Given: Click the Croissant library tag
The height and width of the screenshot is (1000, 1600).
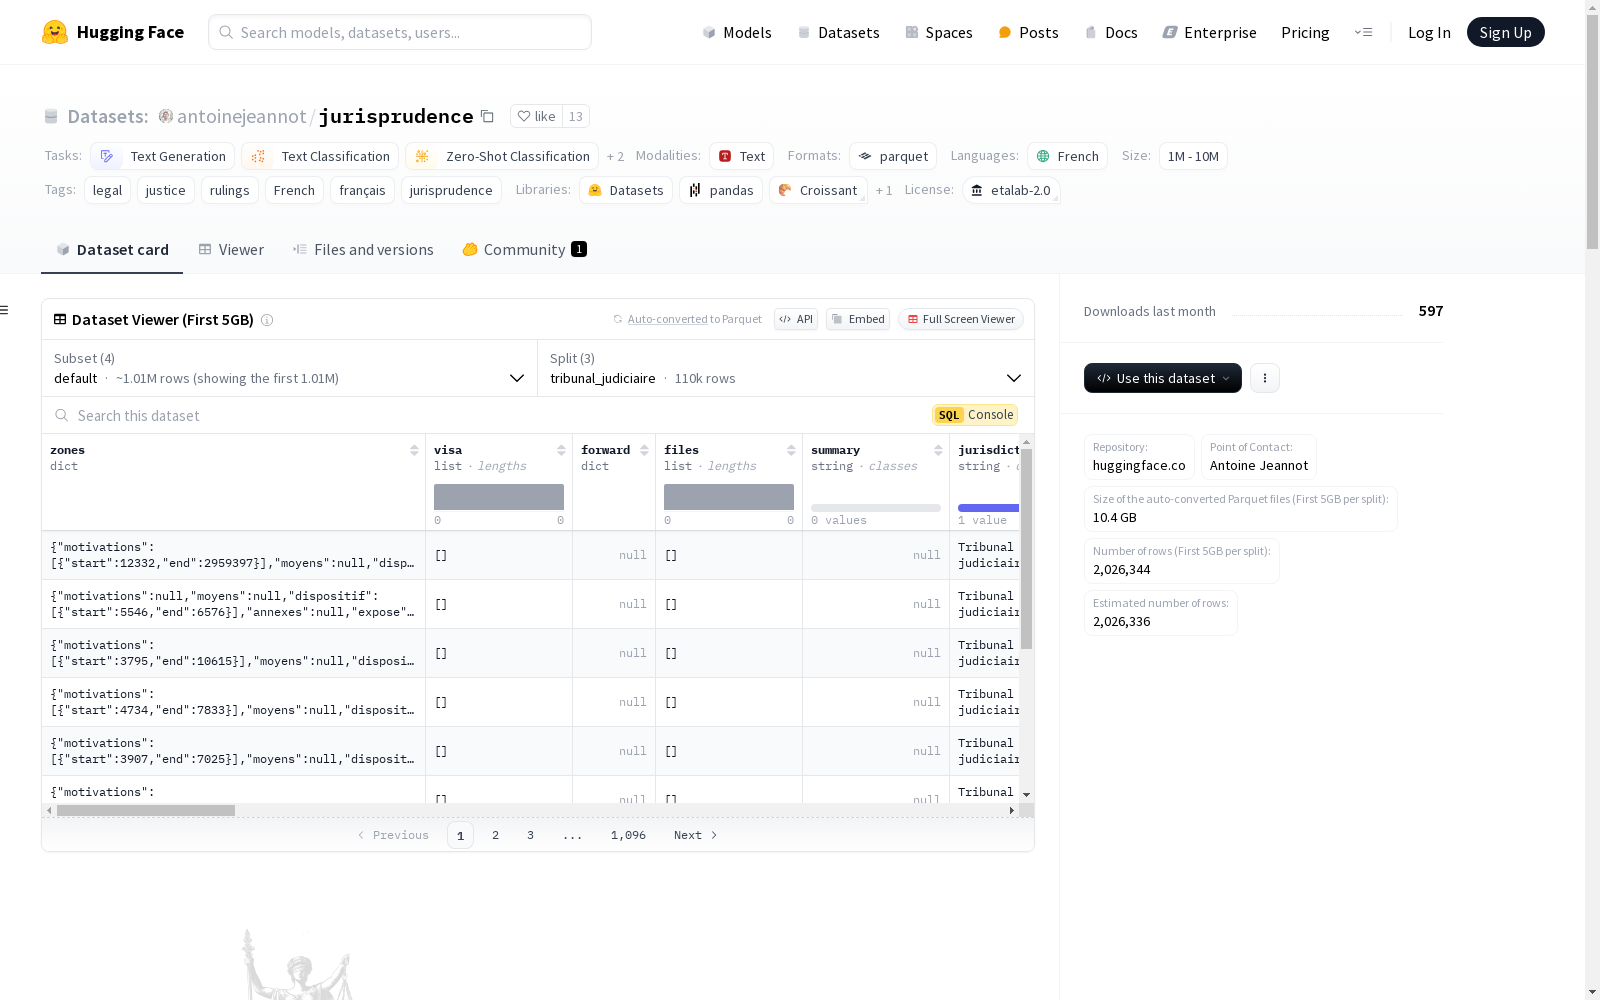Looking at the screenshot, I should (x=818, y=190).
